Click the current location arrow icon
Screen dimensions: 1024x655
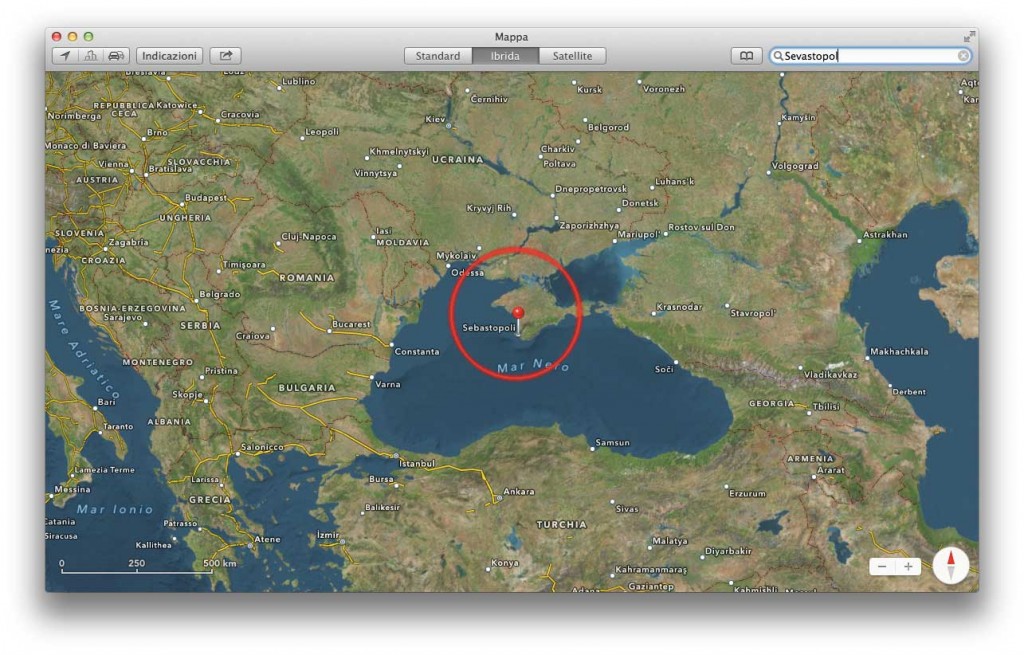tap(65, 56)
